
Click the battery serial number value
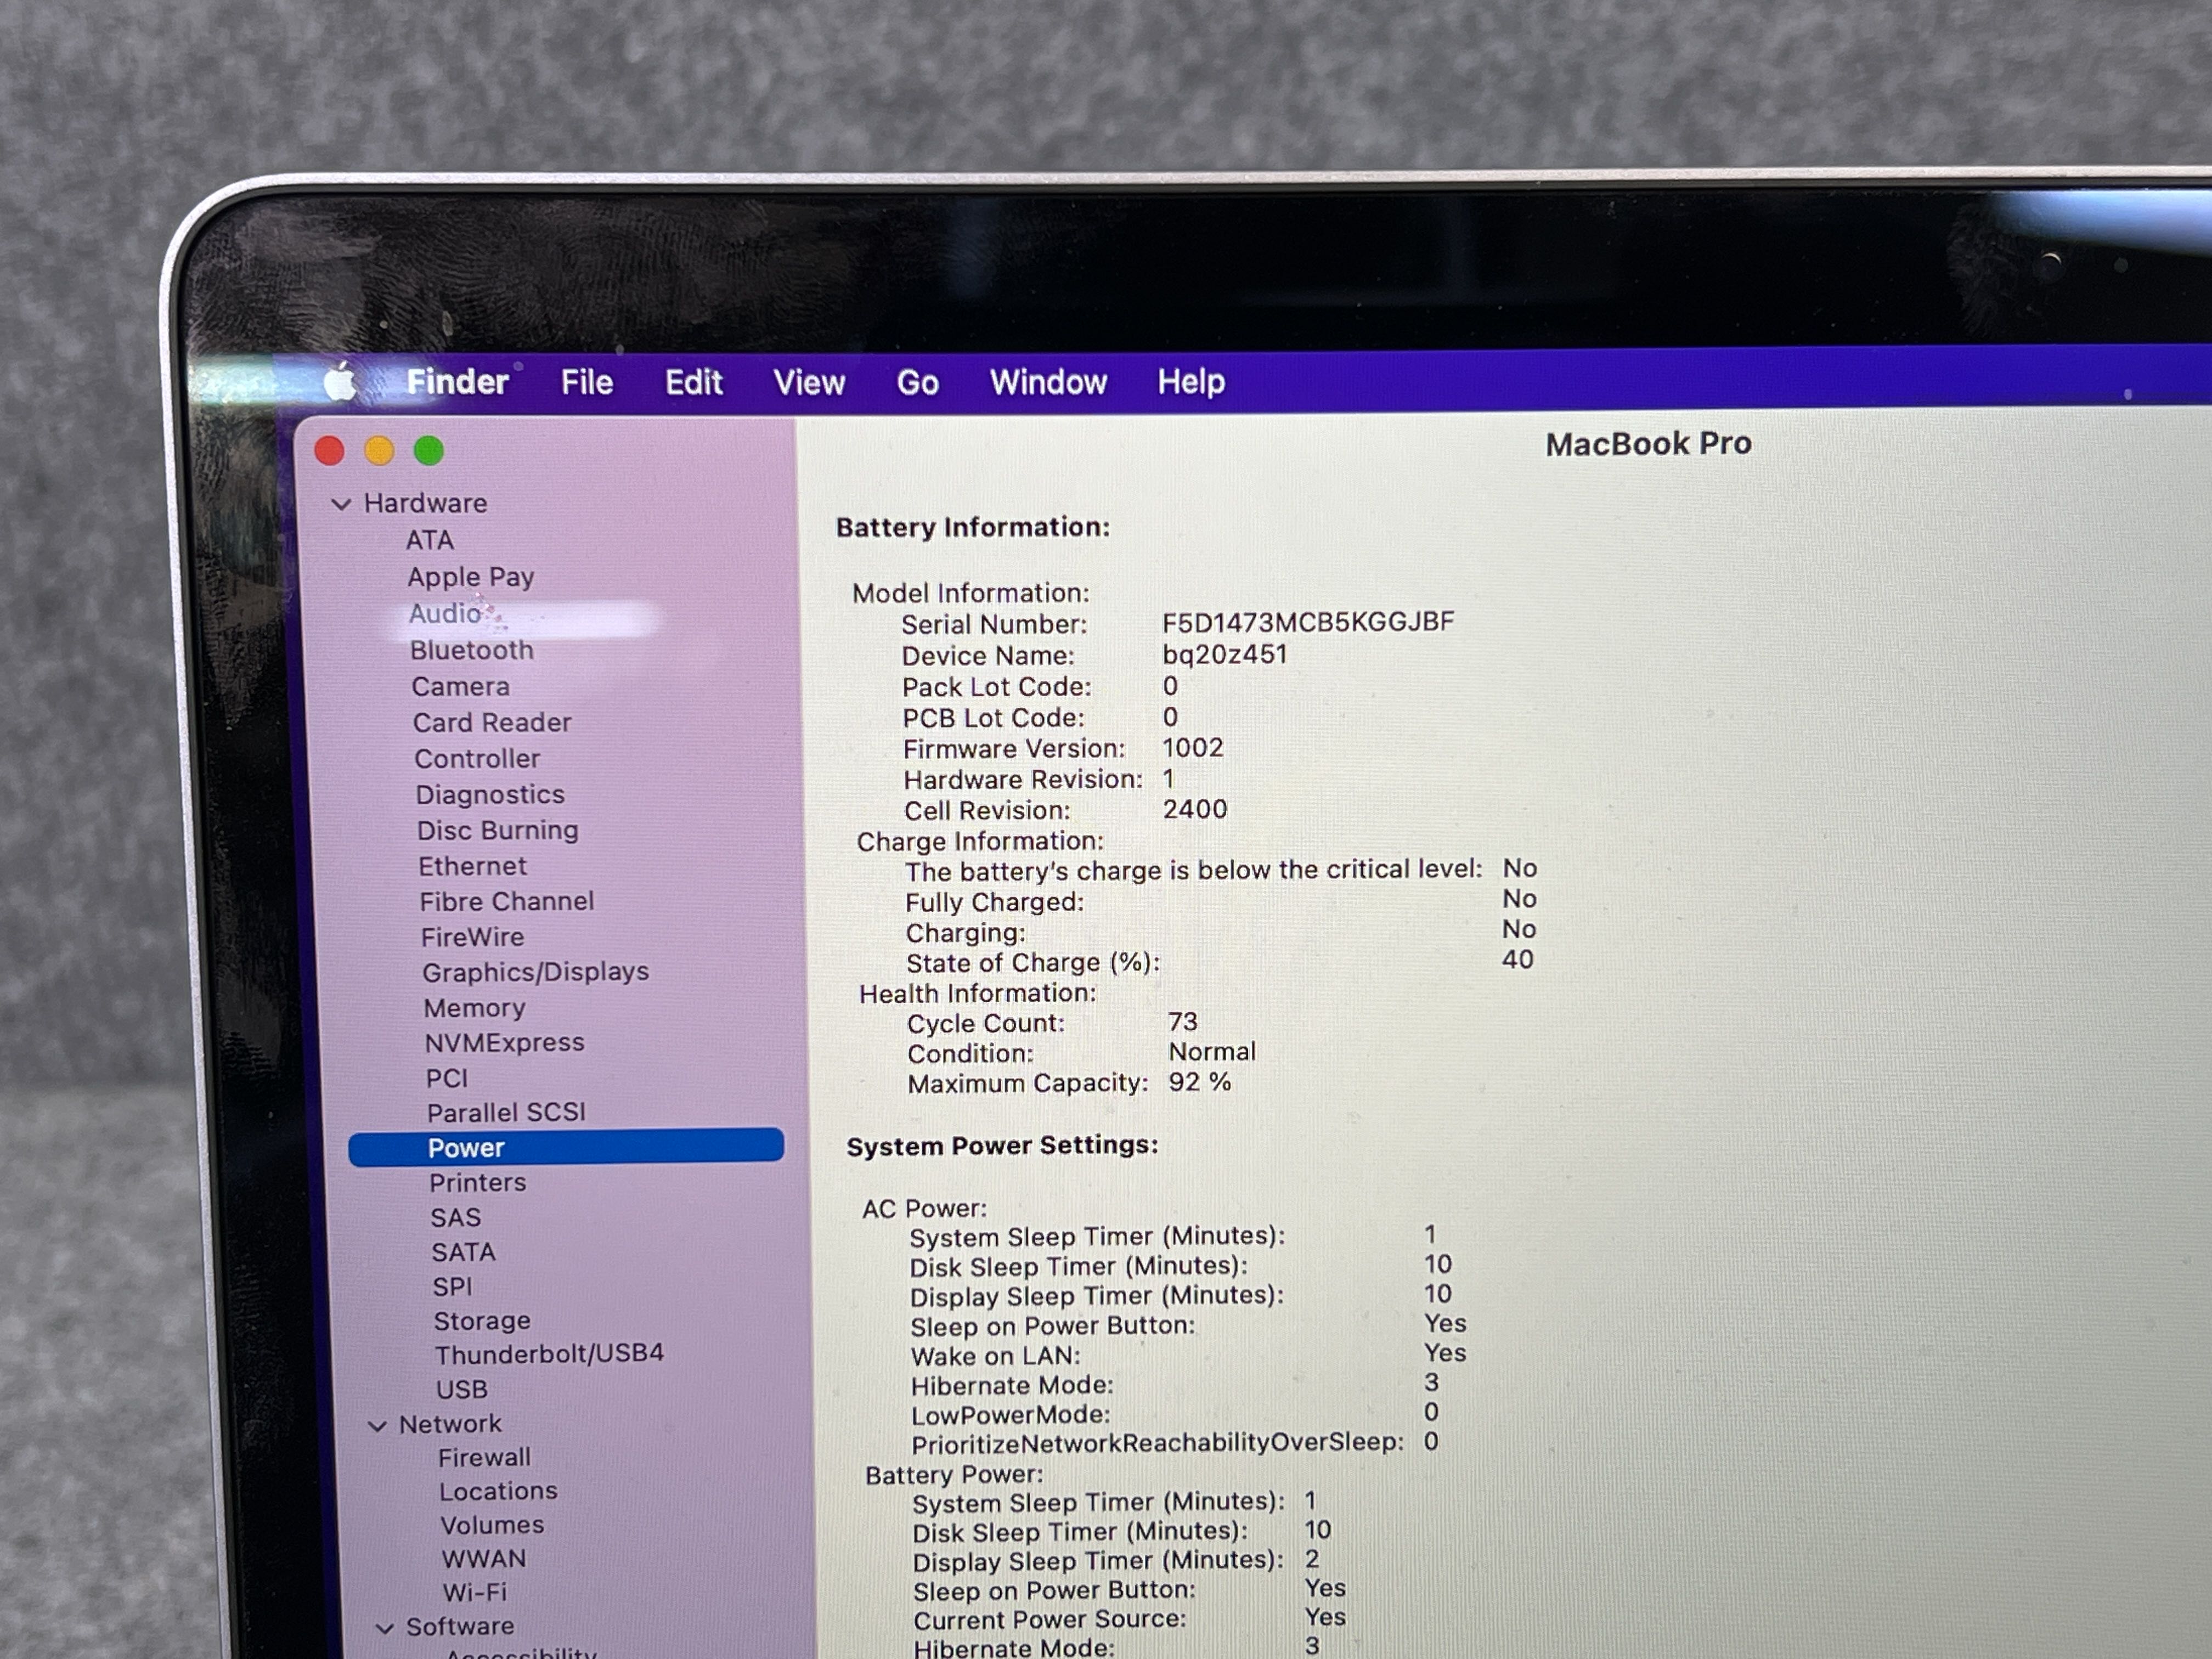pyautogui.click(x=1307, y=622)
